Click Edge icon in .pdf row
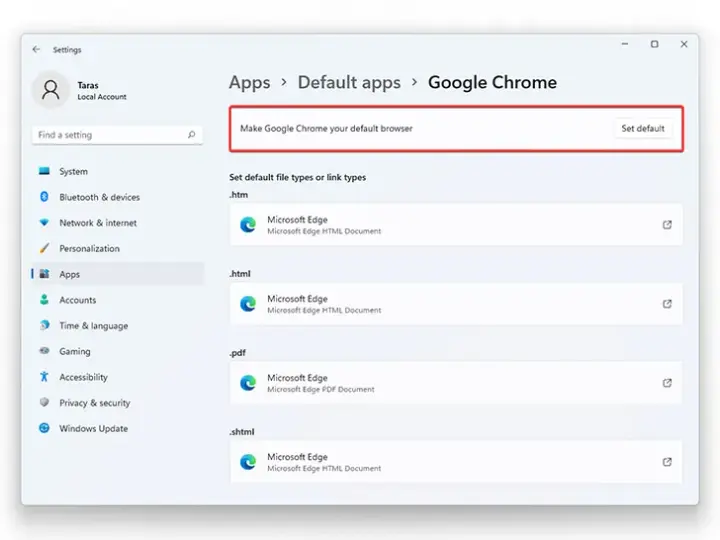 tap(248, 382)
